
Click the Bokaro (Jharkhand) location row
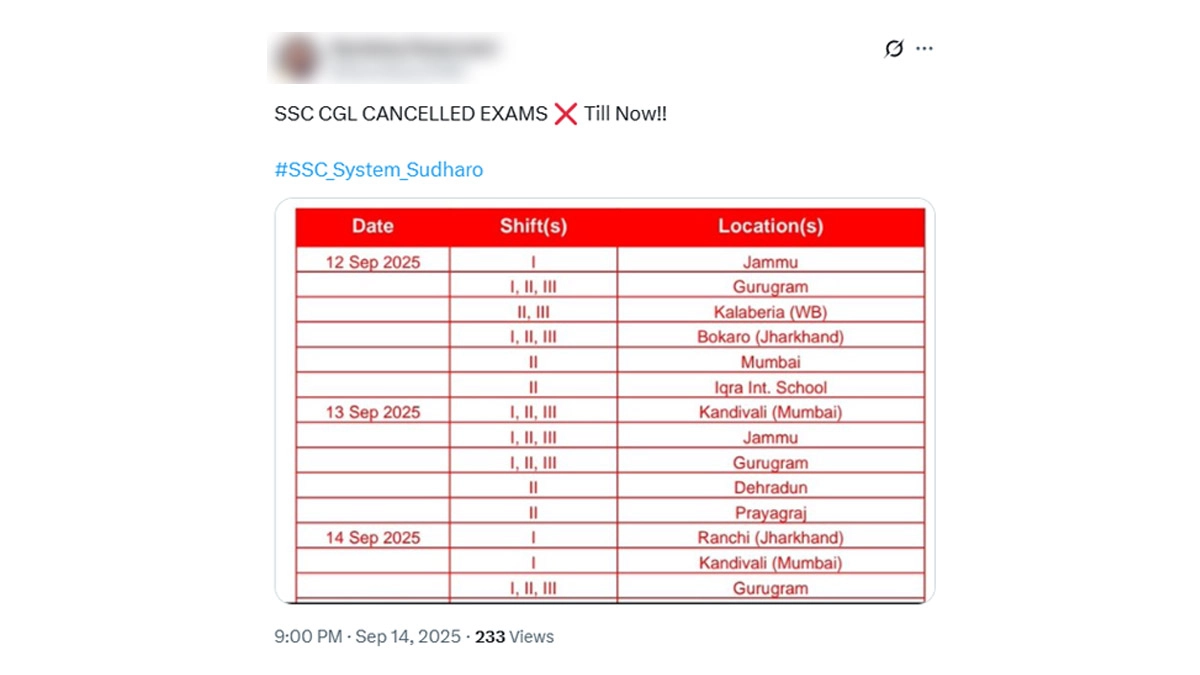[x=770, y=337]
